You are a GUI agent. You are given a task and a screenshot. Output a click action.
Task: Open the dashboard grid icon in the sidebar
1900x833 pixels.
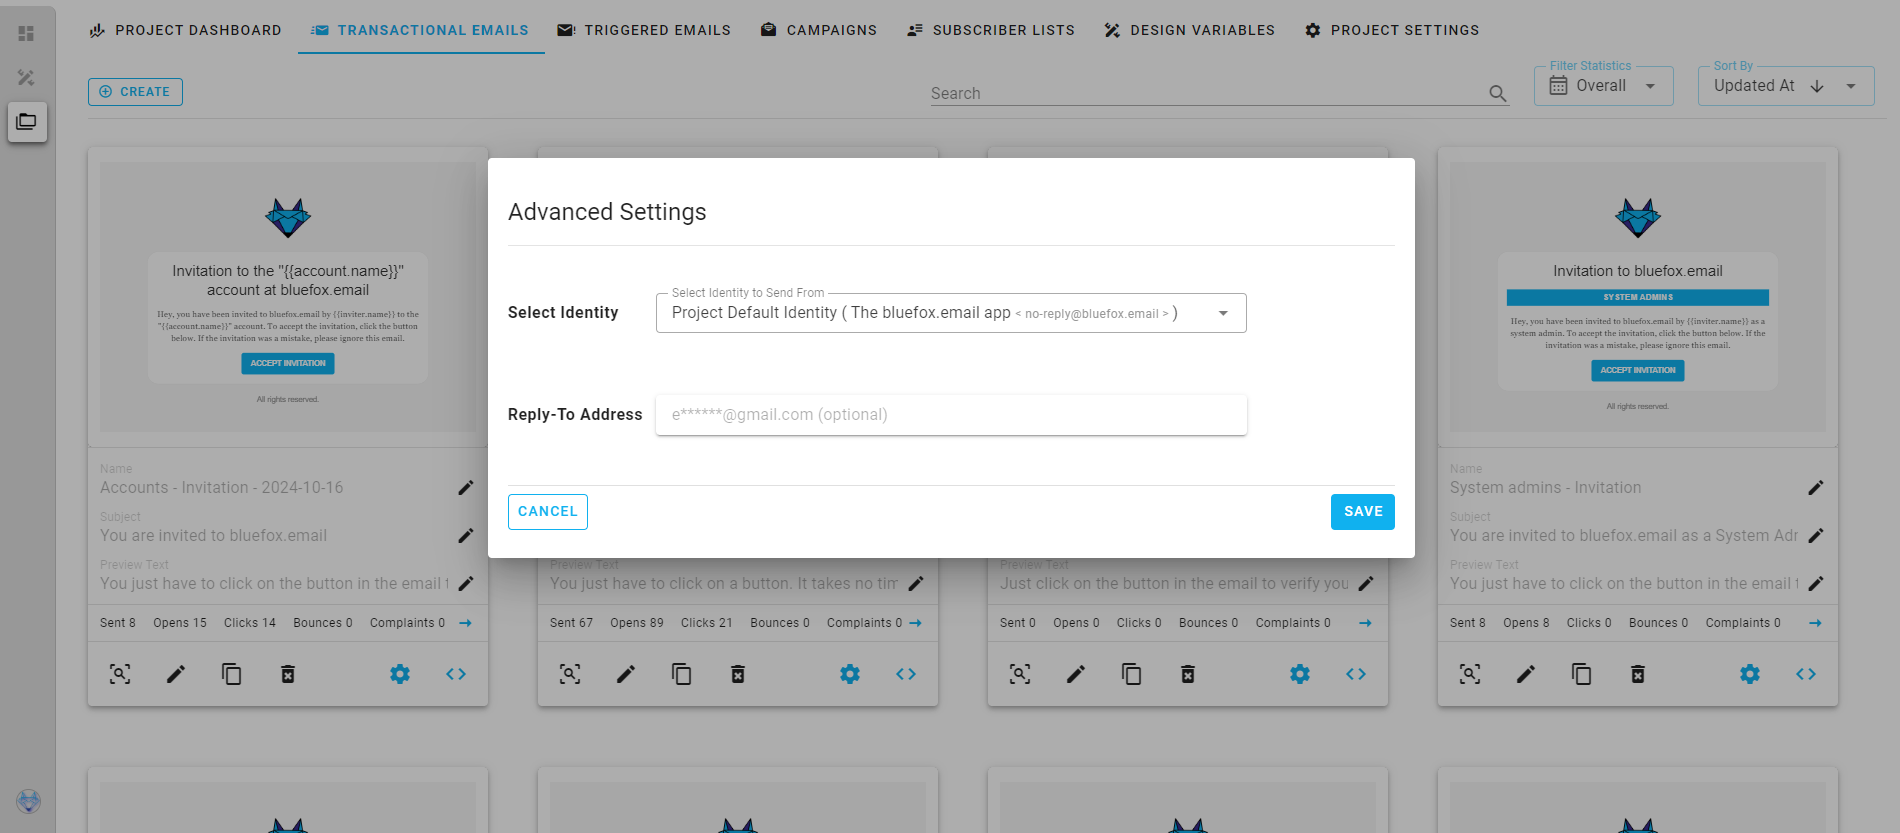click(x=26, y=33)
